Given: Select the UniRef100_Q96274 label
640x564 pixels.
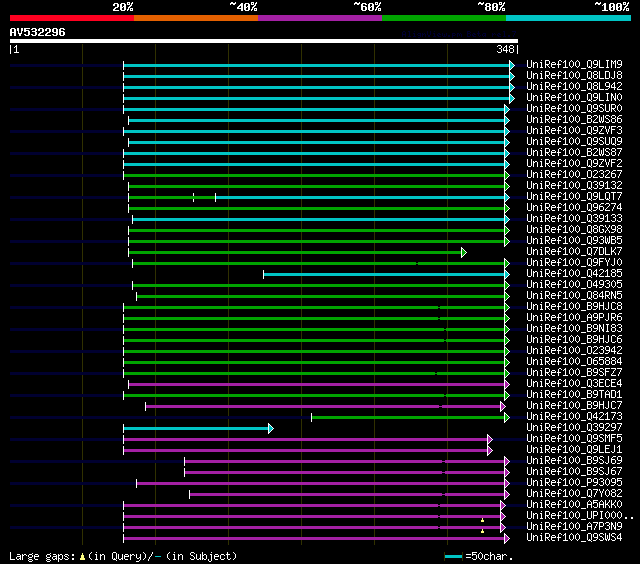Looking at the screenshot, I should pyautogui.click(x=574, y=208).
